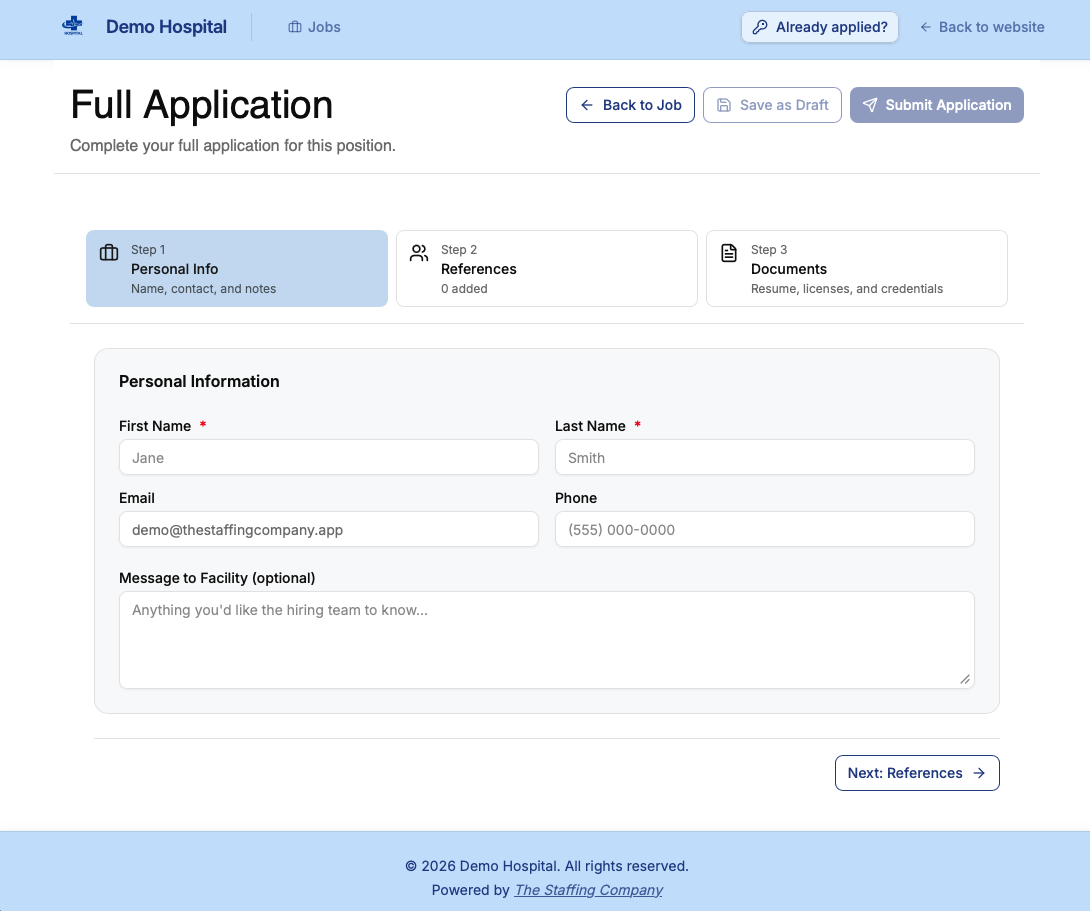The width and height of the screenshot is (1090, 911).
Task: Click the Already applied? button
Action: click(x=820, y=27)
